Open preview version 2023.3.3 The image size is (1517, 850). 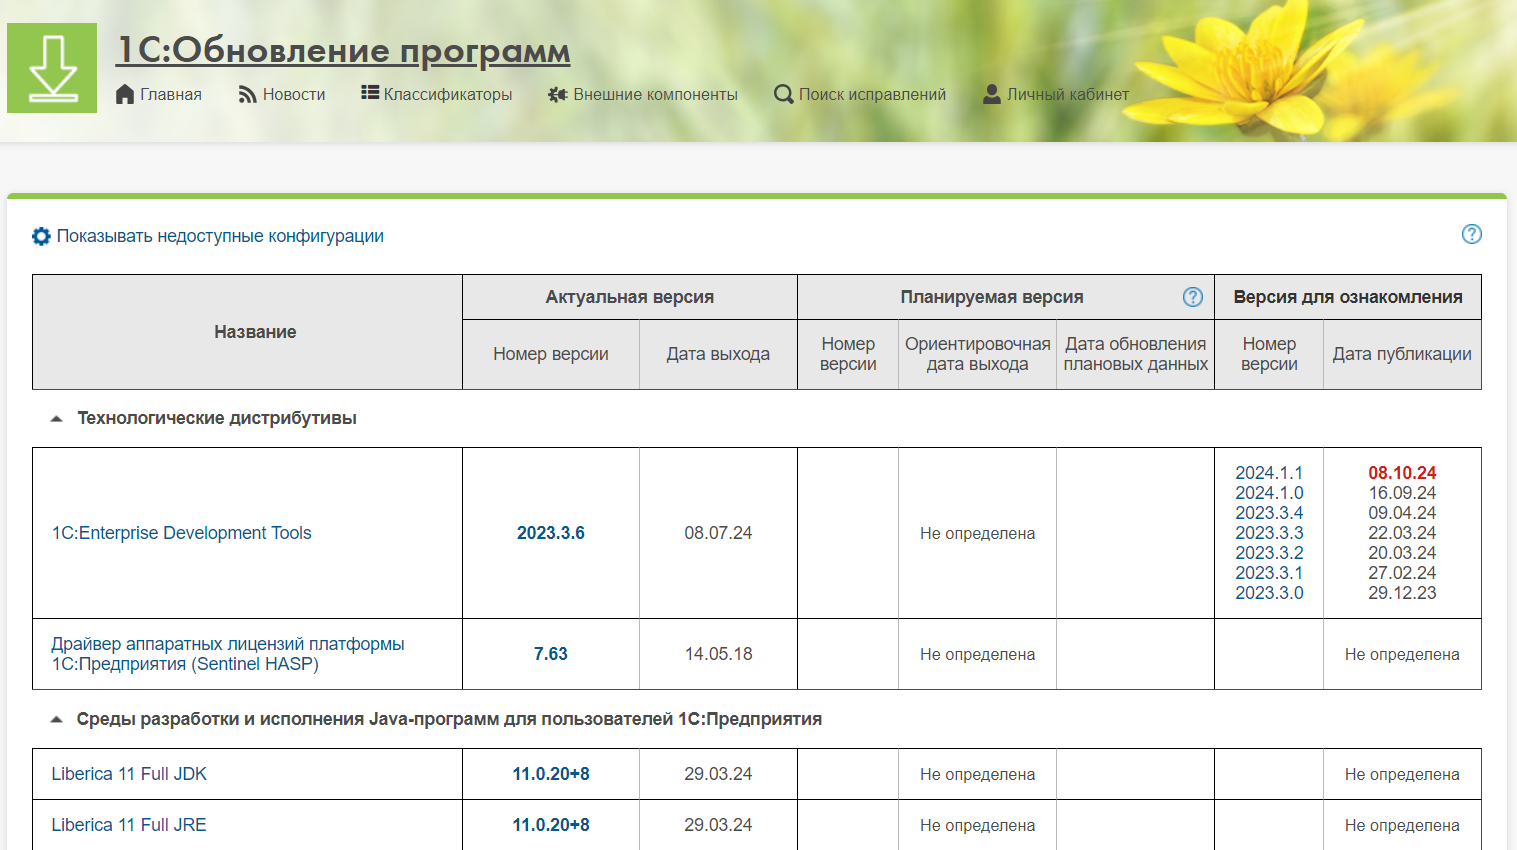[x=1269, y=533]
